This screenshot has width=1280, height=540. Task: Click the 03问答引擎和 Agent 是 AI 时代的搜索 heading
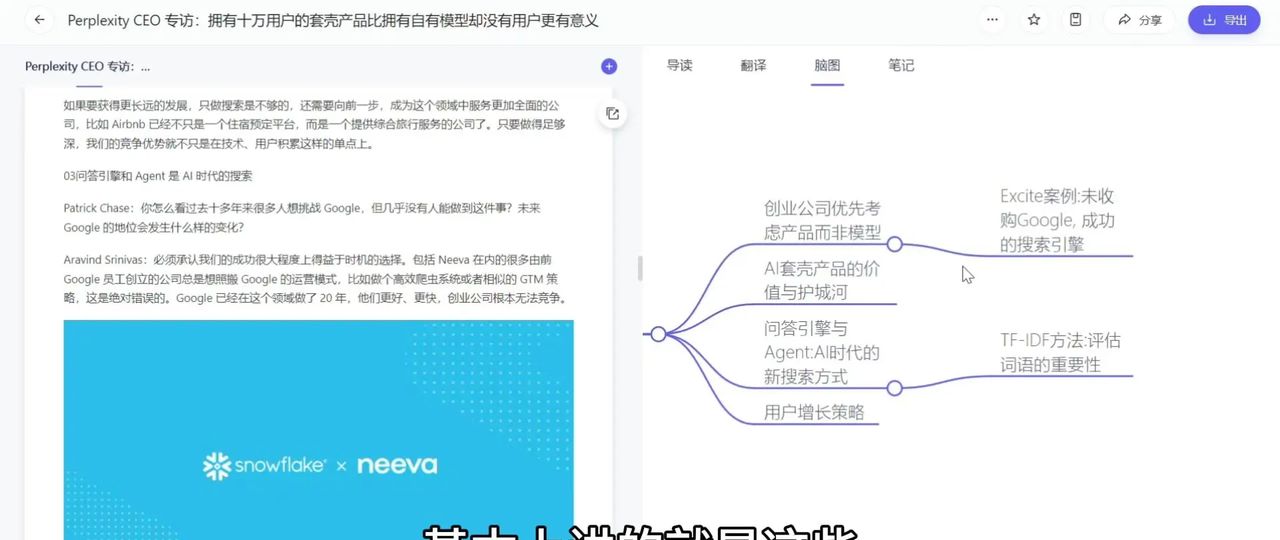pyautogui.click(x=158, y=176)
